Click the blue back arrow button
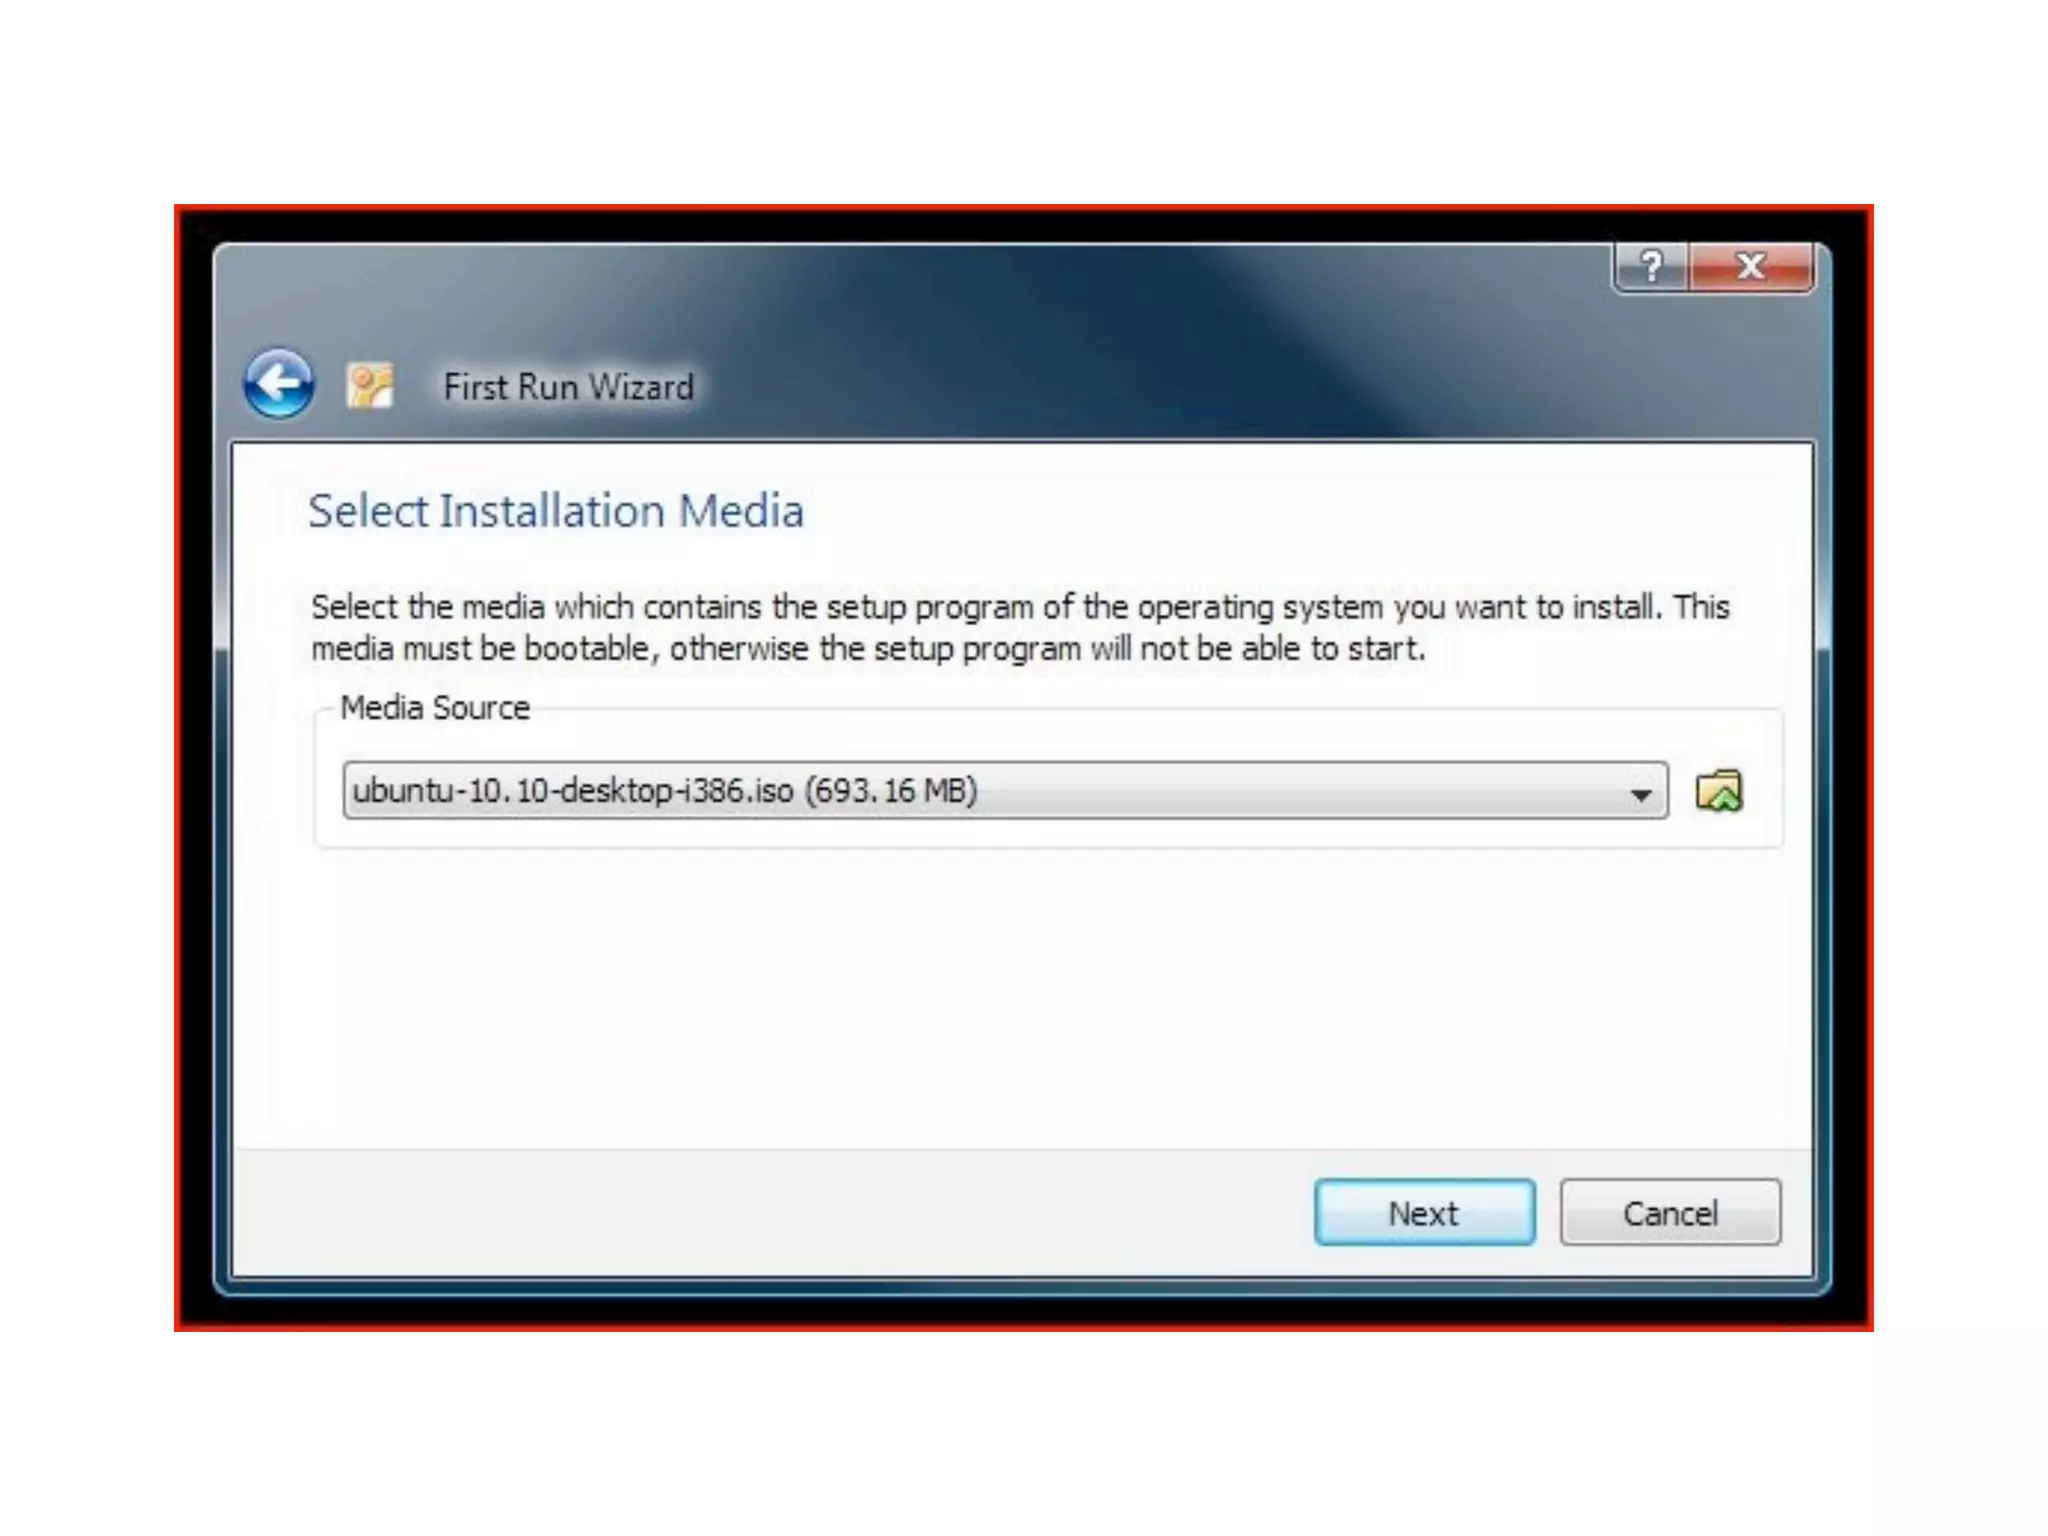The width and height of the screenshot is (2048, 1536). pyautogui.click(x=279, y=383)
